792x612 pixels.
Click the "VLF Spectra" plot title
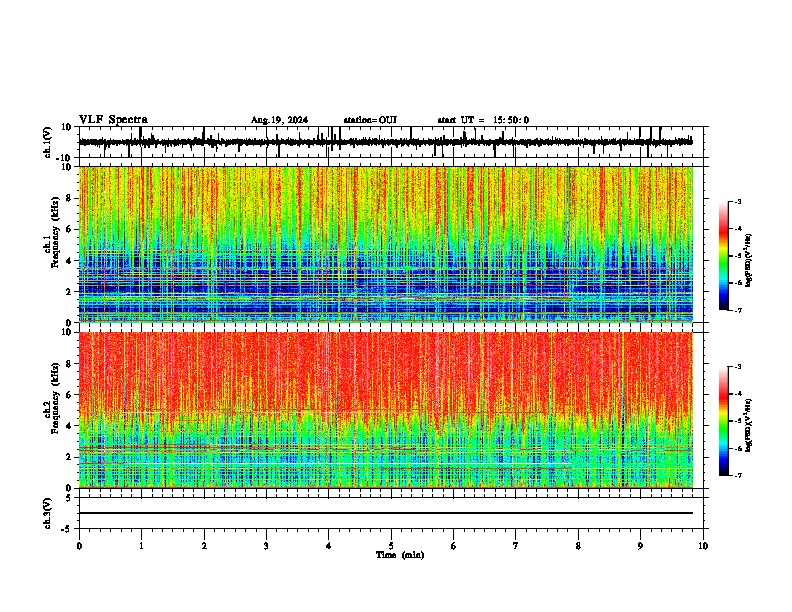click(113, 120)
